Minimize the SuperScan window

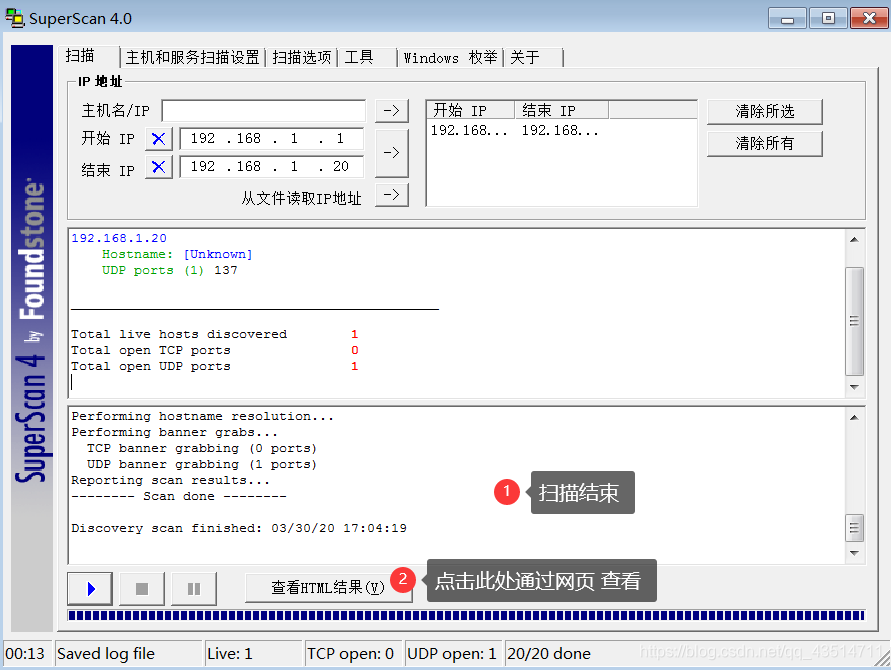(787, 18)
